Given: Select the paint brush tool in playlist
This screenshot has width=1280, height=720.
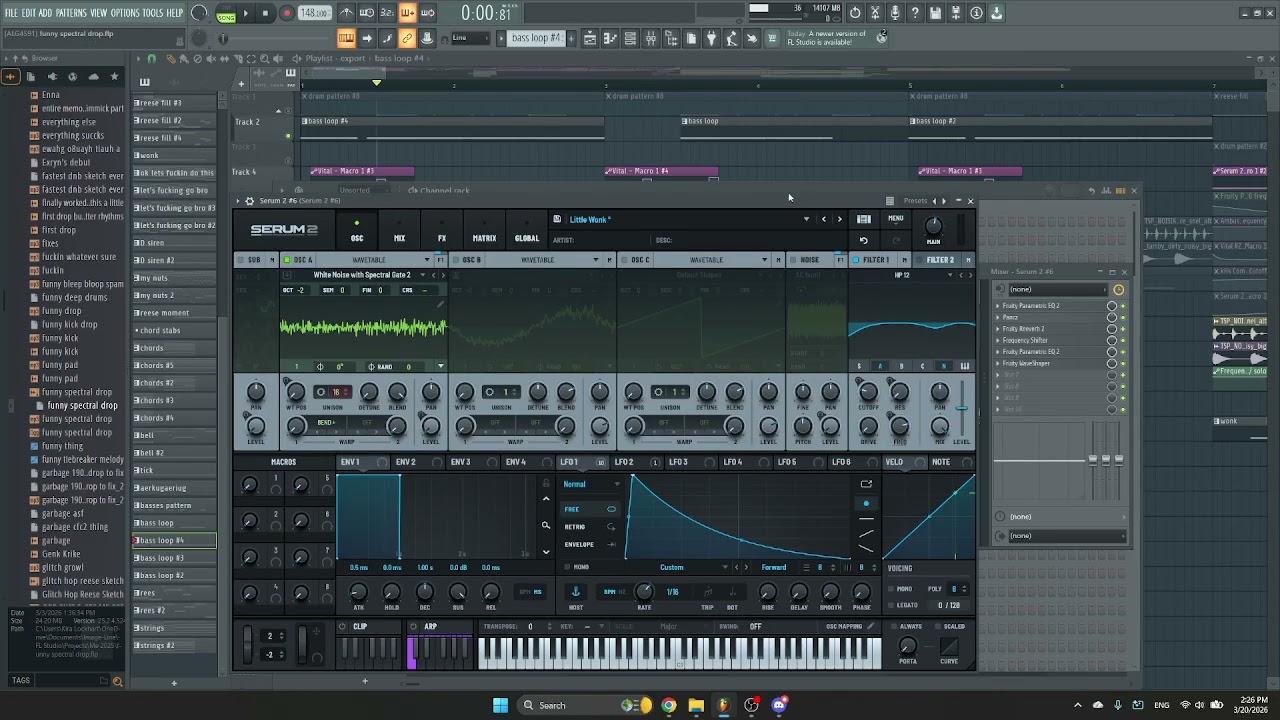Looking at the screenshot, I should [x=184, y=58].
